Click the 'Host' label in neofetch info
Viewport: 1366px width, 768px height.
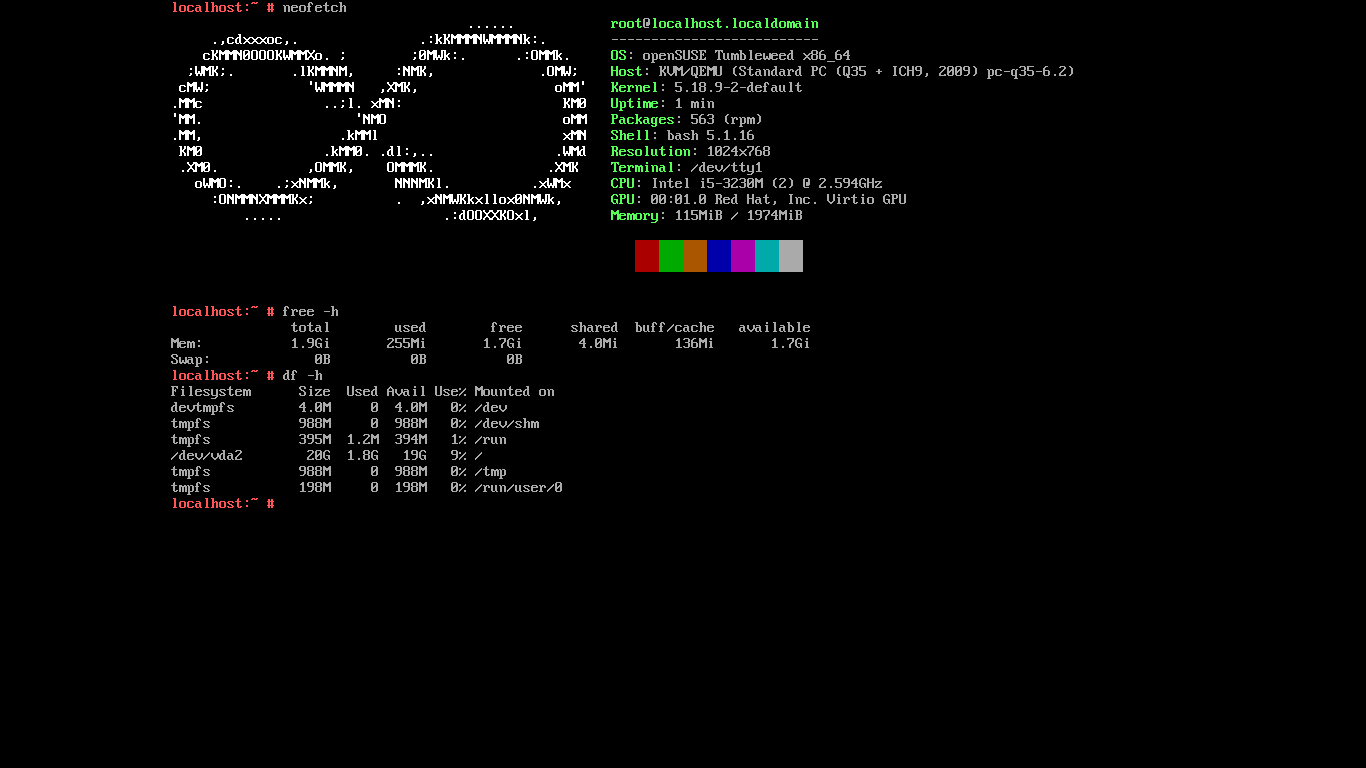627,72
